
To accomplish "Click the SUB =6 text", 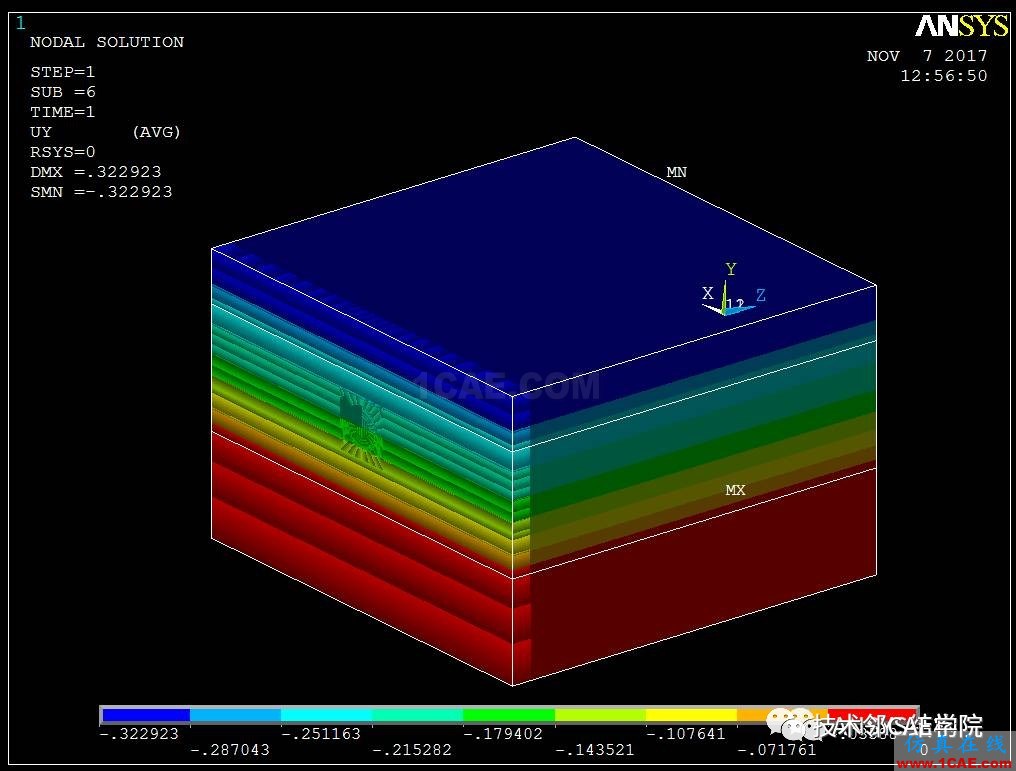I will click(x=63, y=92).
